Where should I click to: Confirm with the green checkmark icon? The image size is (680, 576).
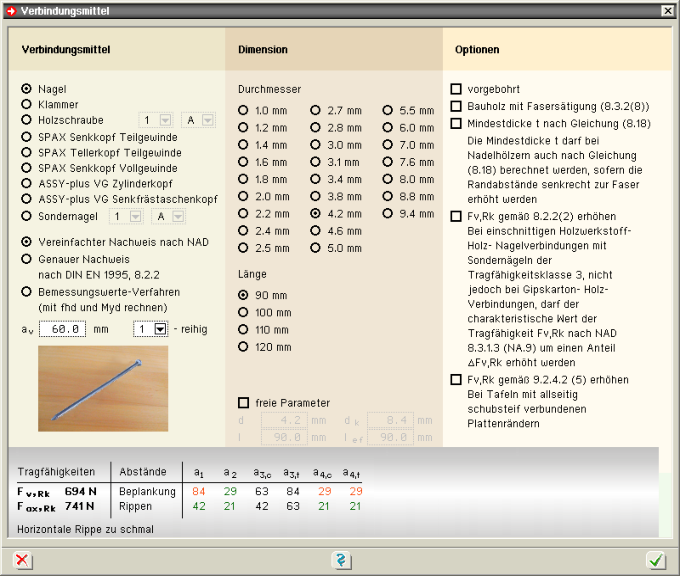click(x=656, y=561)
